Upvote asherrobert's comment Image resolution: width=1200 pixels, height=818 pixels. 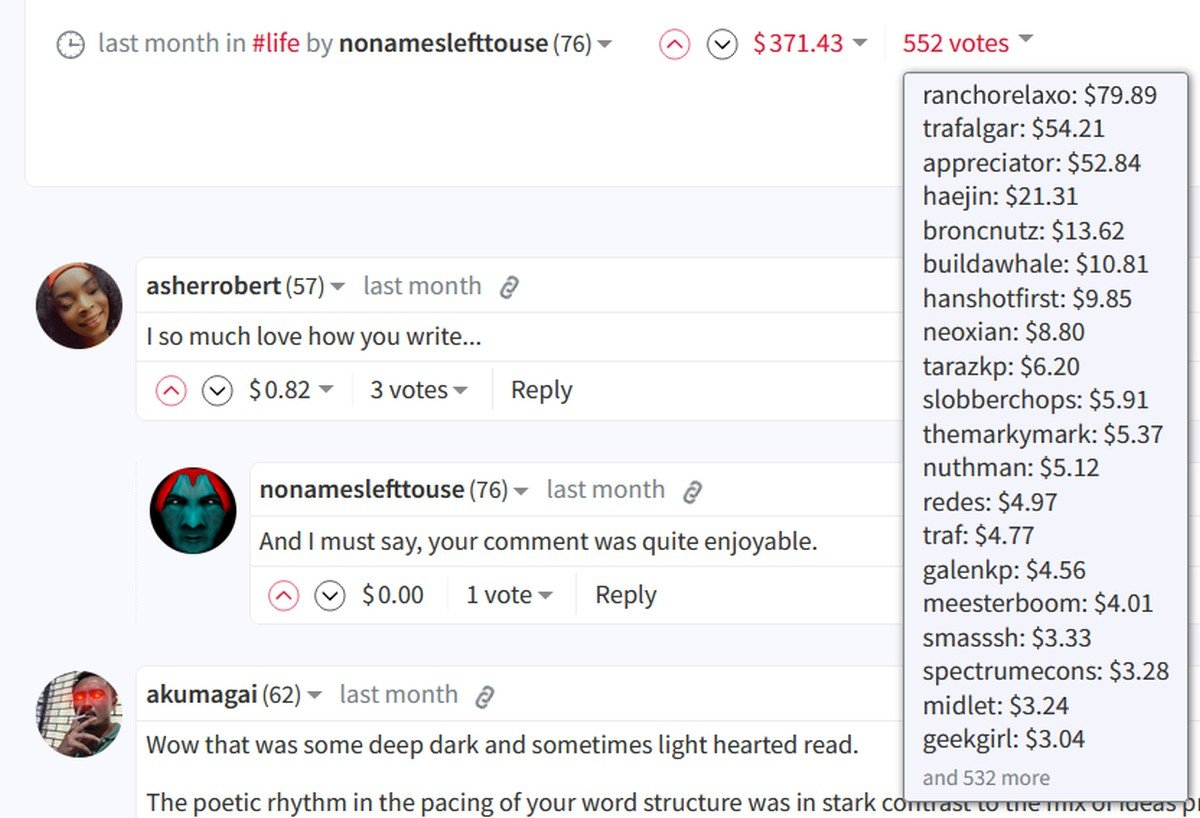pos(171,391)
